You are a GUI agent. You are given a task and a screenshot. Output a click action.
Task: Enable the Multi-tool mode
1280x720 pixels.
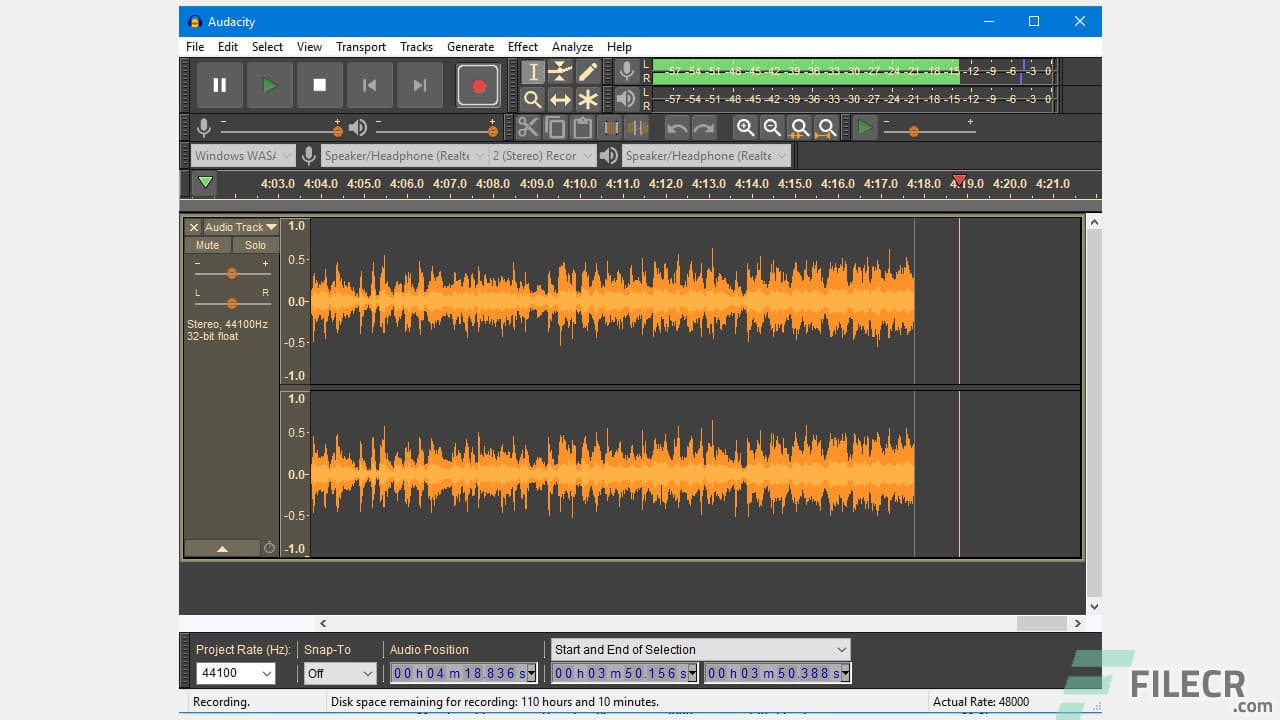tap(589, 99)
